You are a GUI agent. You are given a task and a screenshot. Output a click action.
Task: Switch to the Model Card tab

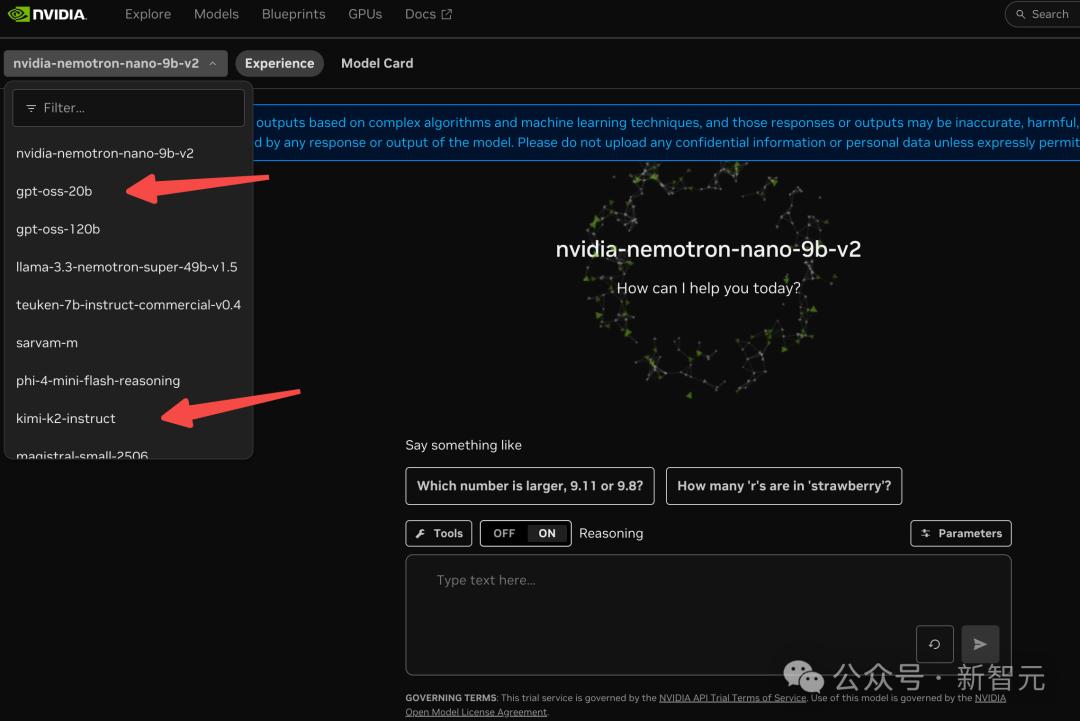376,63
